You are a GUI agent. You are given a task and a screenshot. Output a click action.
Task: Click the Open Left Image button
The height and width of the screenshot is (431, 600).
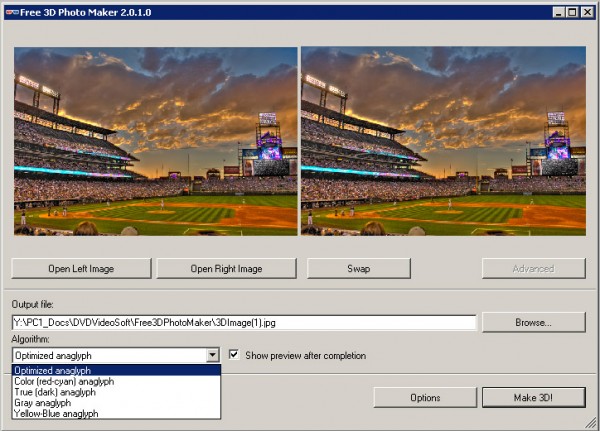point(81,269)
